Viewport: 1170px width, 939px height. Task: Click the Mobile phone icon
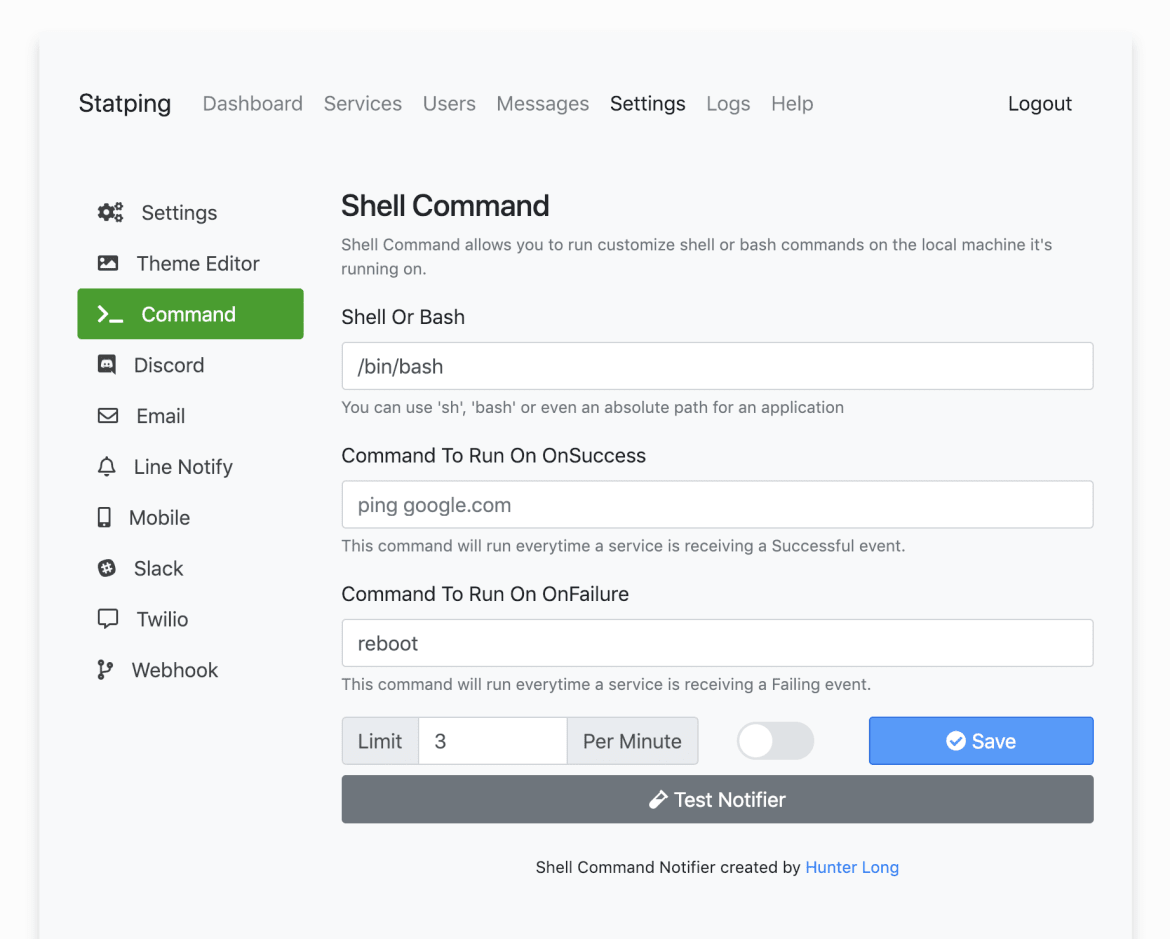click(x=104, y=517)
